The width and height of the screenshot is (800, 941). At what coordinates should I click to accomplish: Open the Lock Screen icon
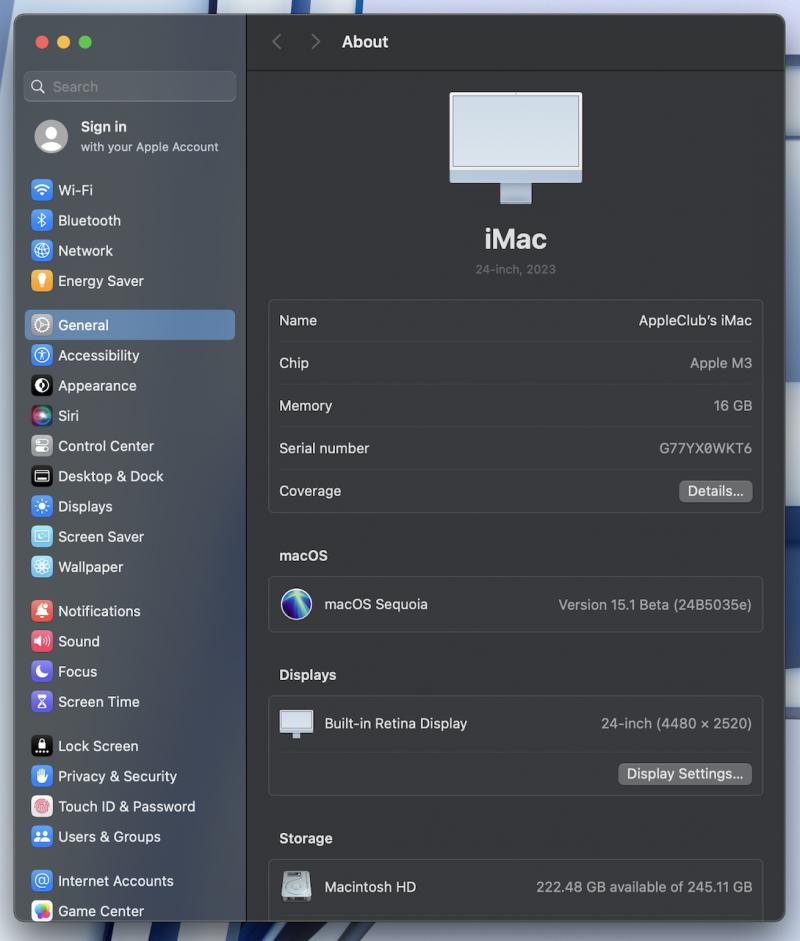42,746
